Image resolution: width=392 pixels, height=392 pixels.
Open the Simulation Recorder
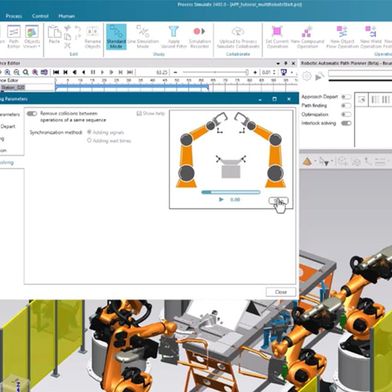point(199,37)
